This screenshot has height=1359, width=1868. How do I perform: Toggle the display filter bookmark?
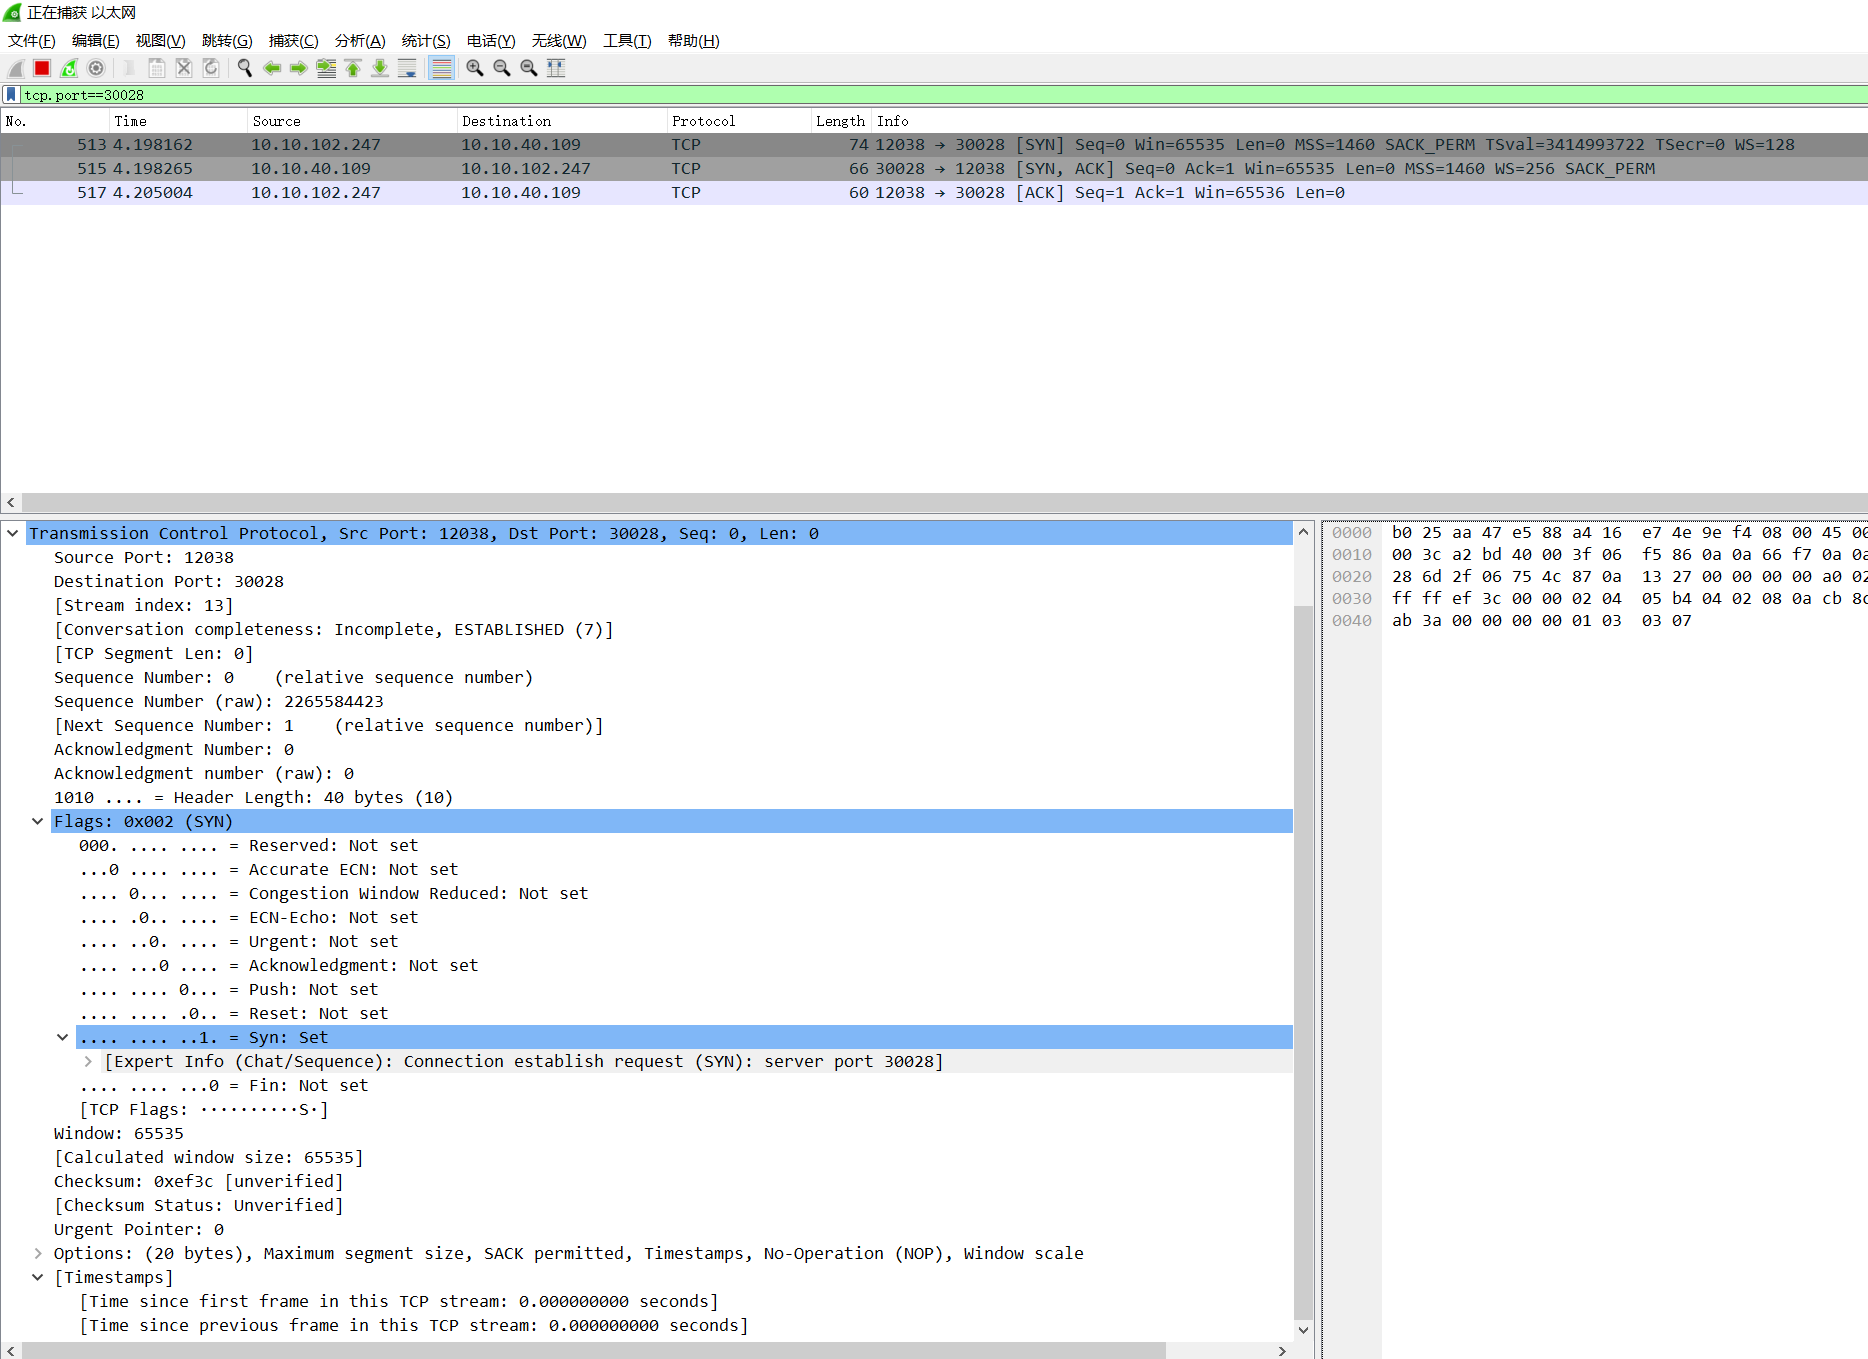pos(11,94)
